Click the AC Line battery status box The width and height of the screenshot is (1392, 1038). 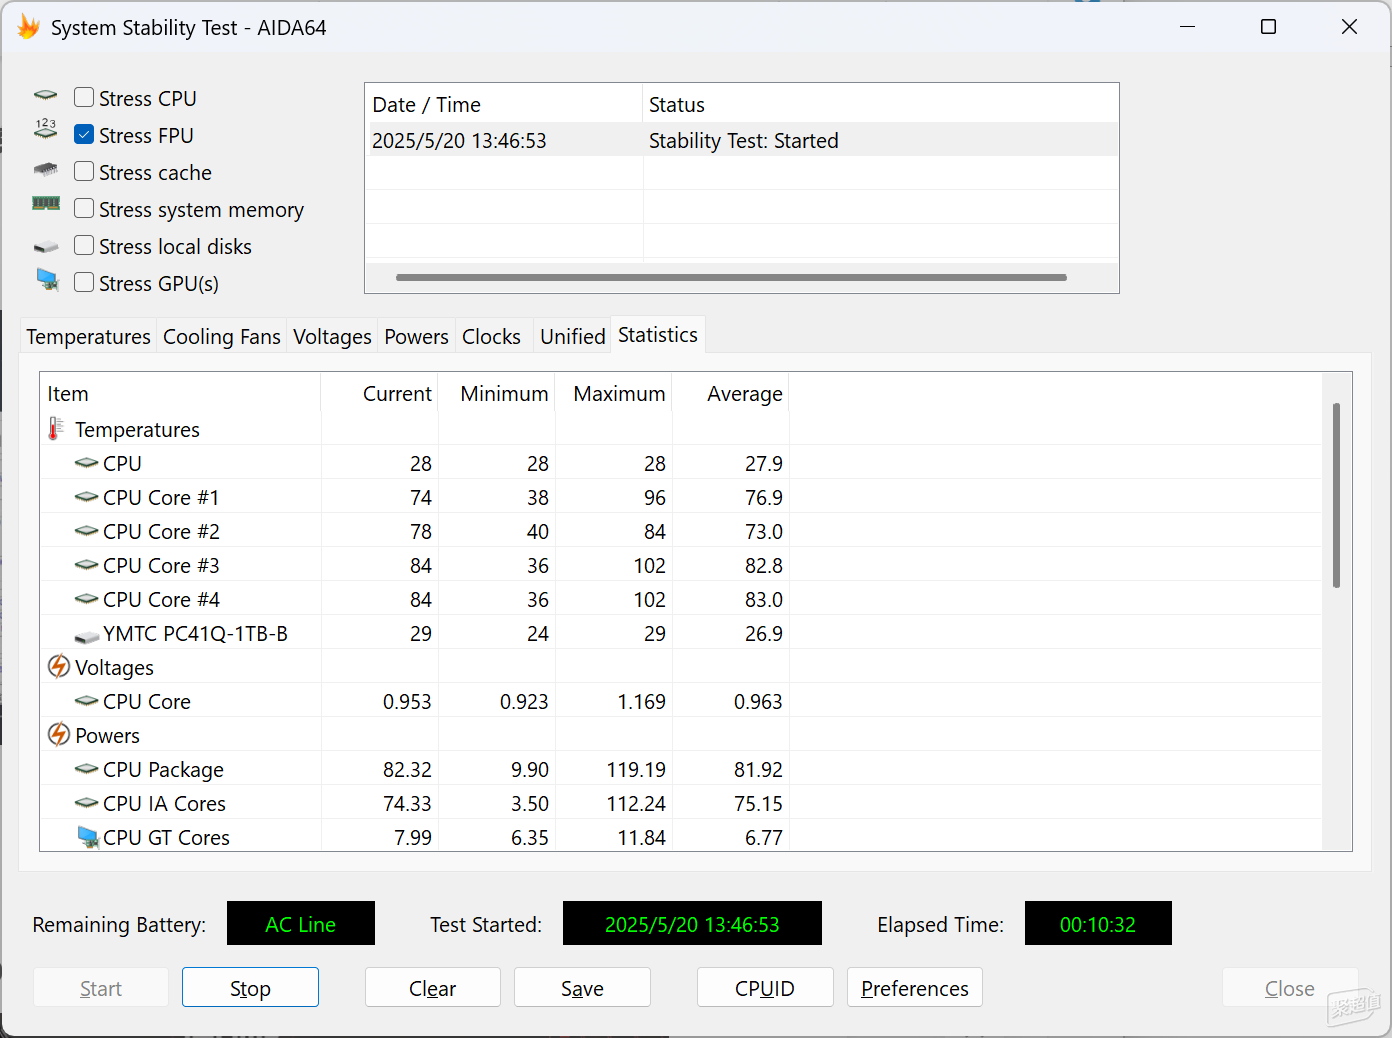301,924
